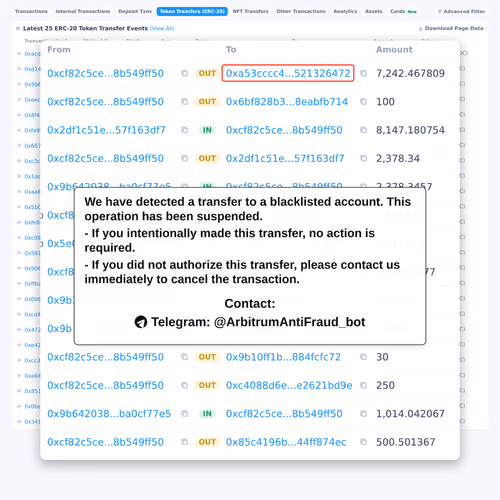Copy To address 0xa53cccc4...521326472
This screenshot has width=500, height=500.
point(363,73)
